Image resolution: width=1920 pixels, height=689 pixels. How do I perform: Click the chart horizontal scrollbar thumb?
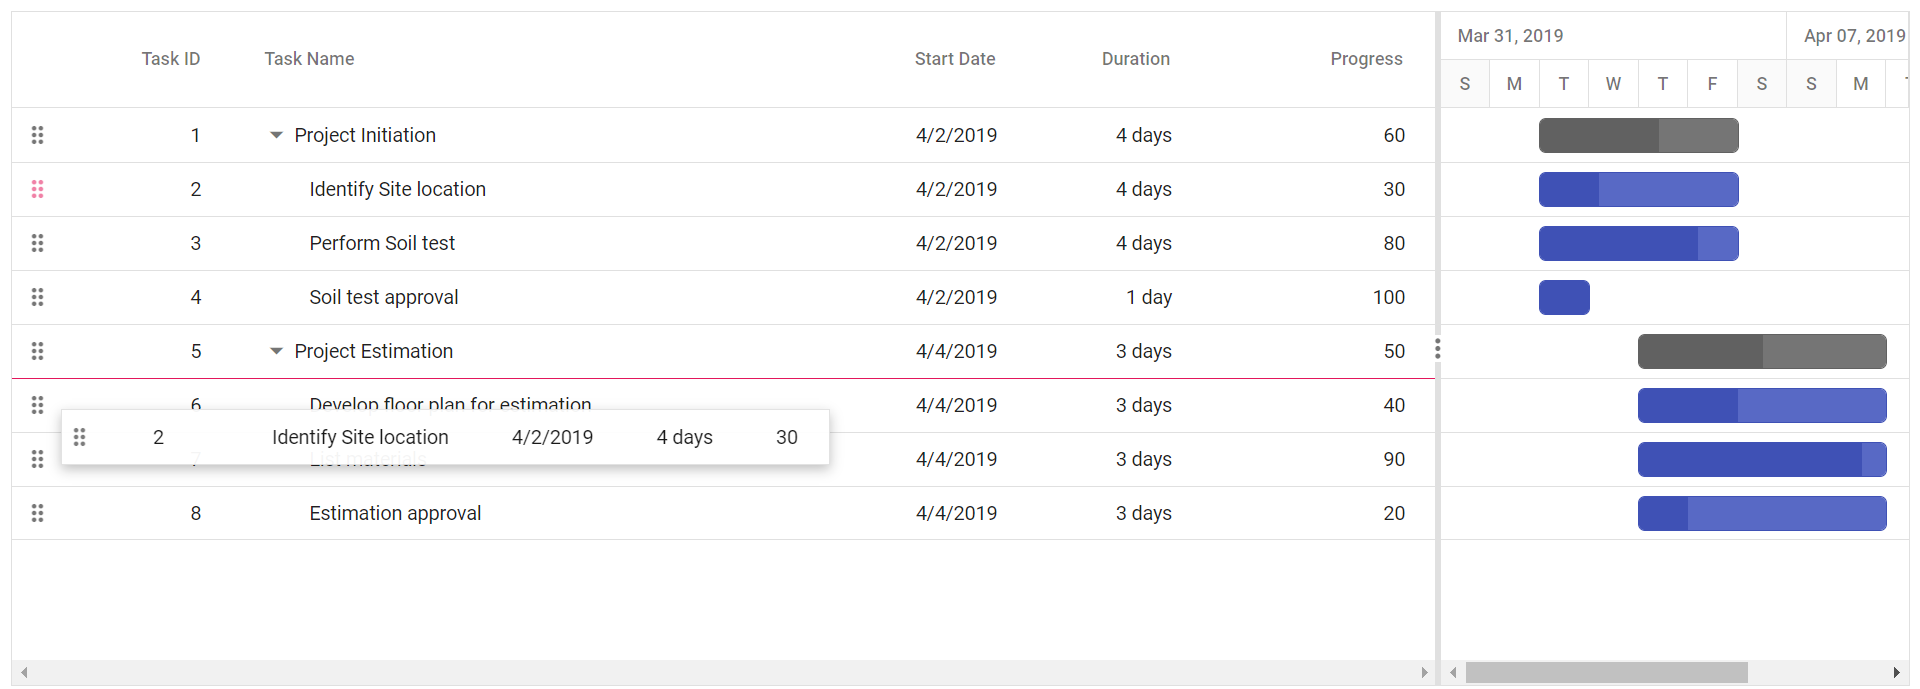1605,673
